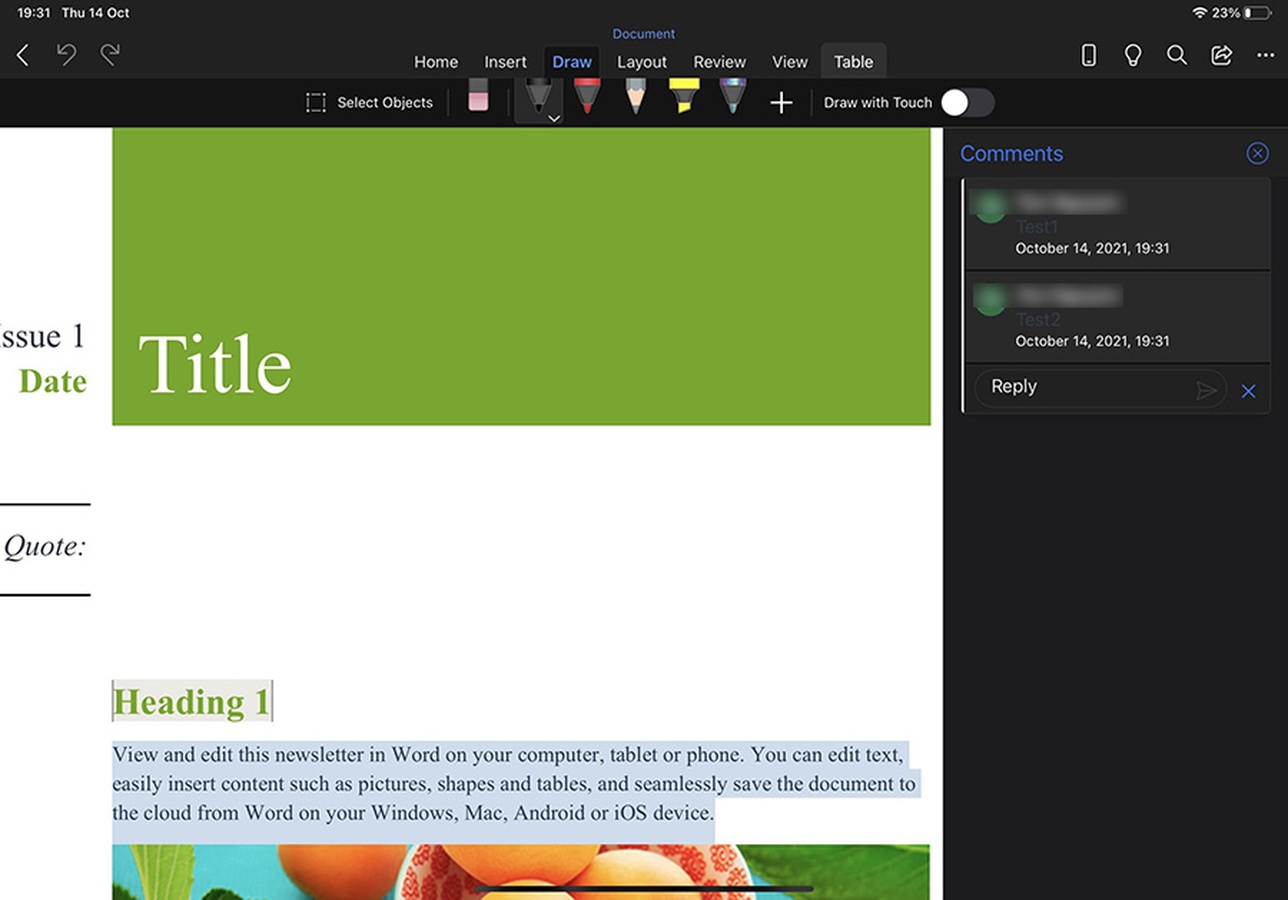Select the yellow highlighter tool

(x=684, y=96)
